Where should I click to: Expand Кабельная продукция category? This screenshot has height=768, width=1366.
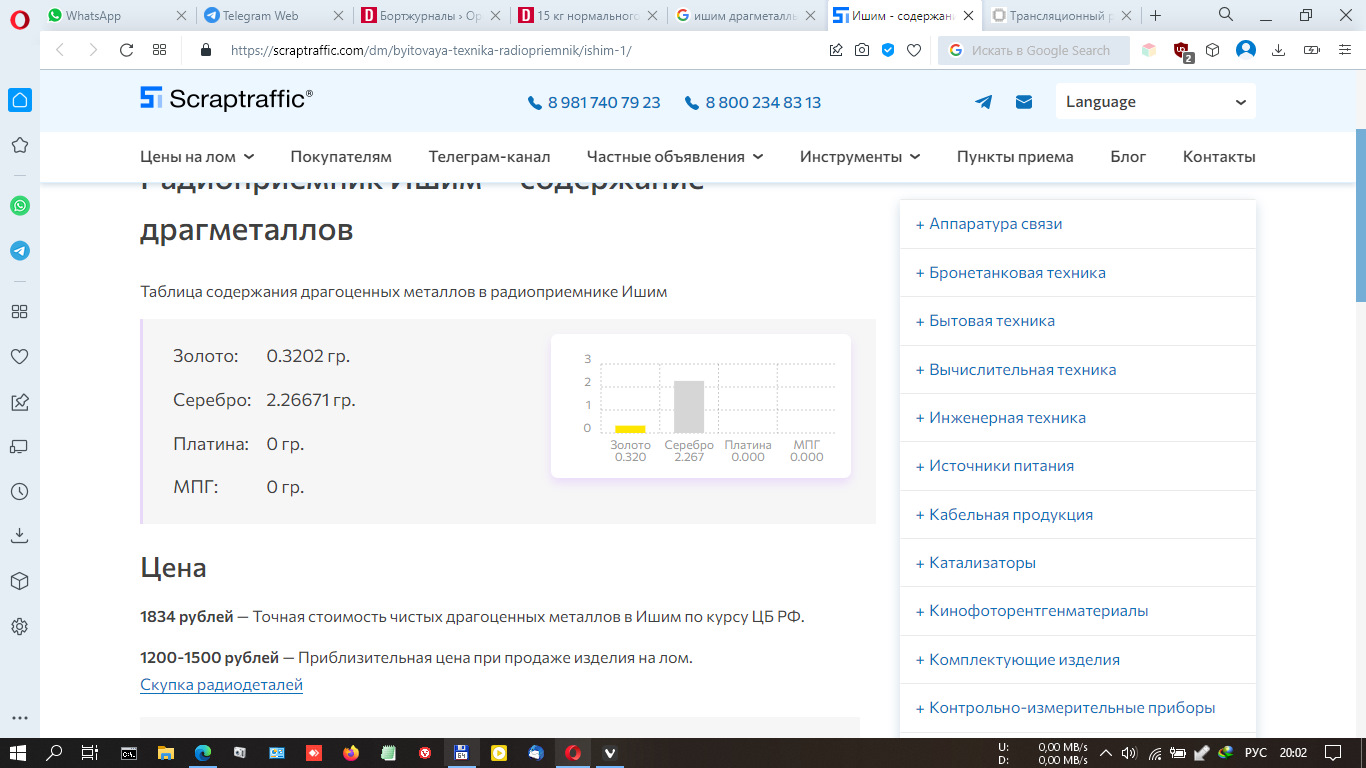(1077, 514)
